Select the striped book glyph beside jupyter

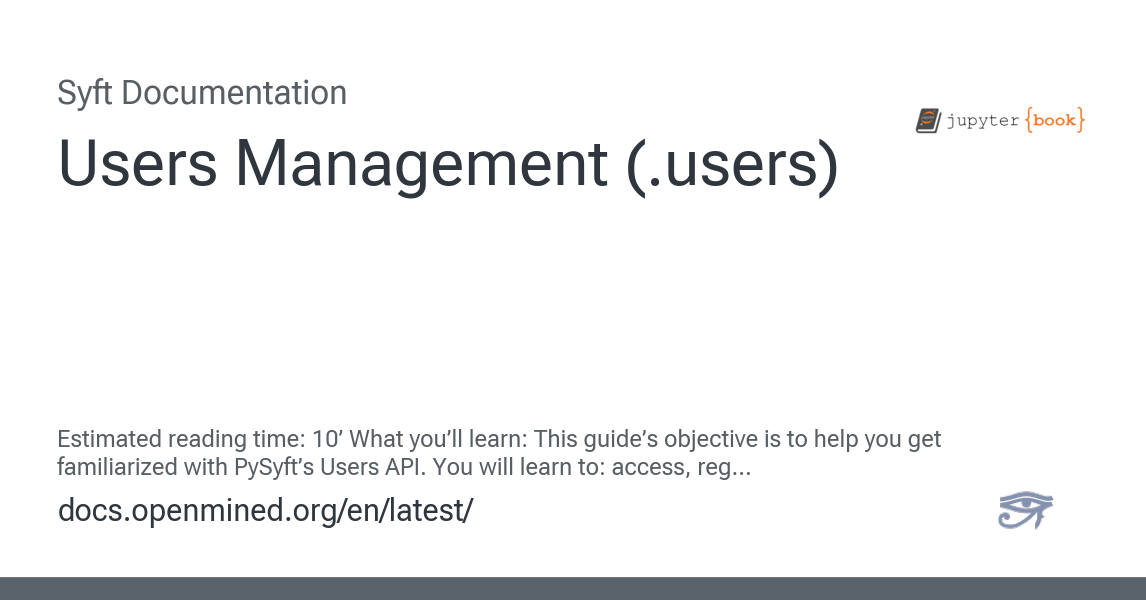(x=927, y=120)
